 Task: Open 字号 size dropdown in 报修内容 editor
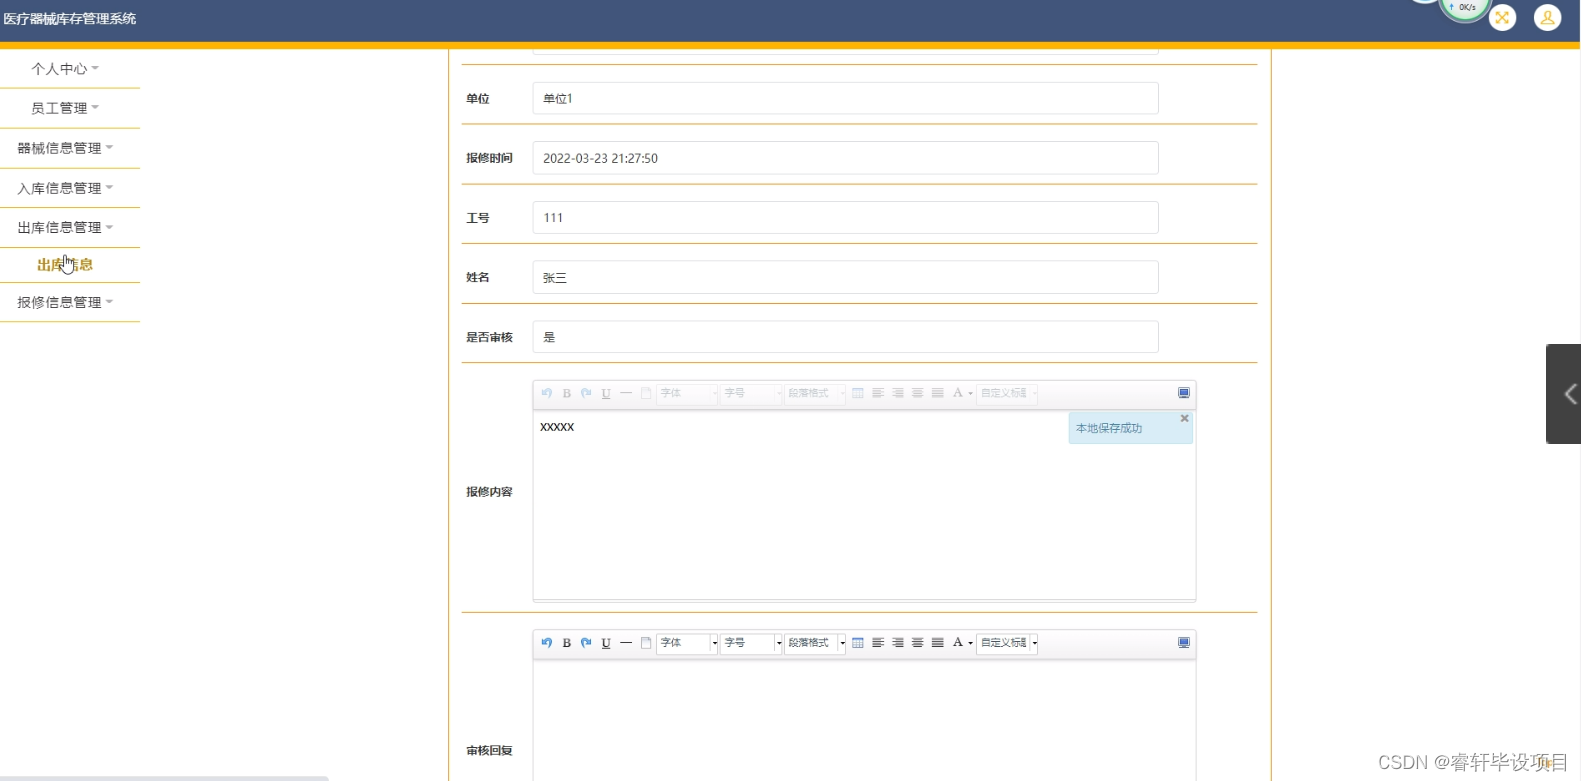752,393
